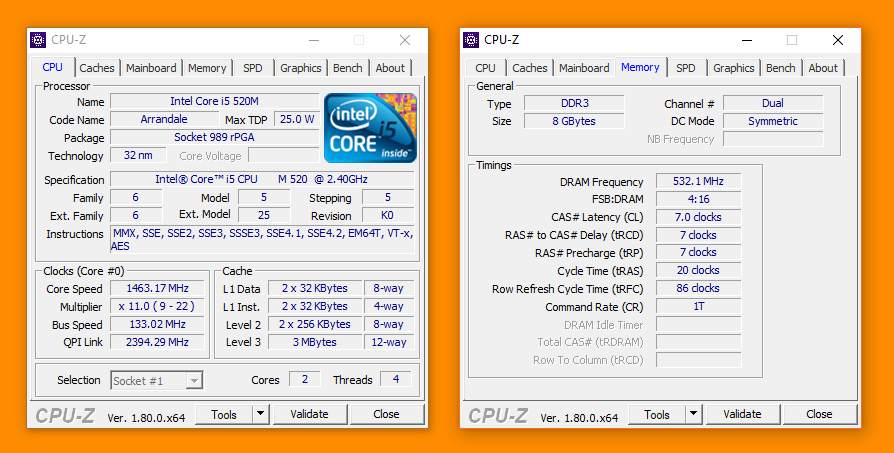Click Core Speed value '1463.17 MHz'

coord(157,288)
